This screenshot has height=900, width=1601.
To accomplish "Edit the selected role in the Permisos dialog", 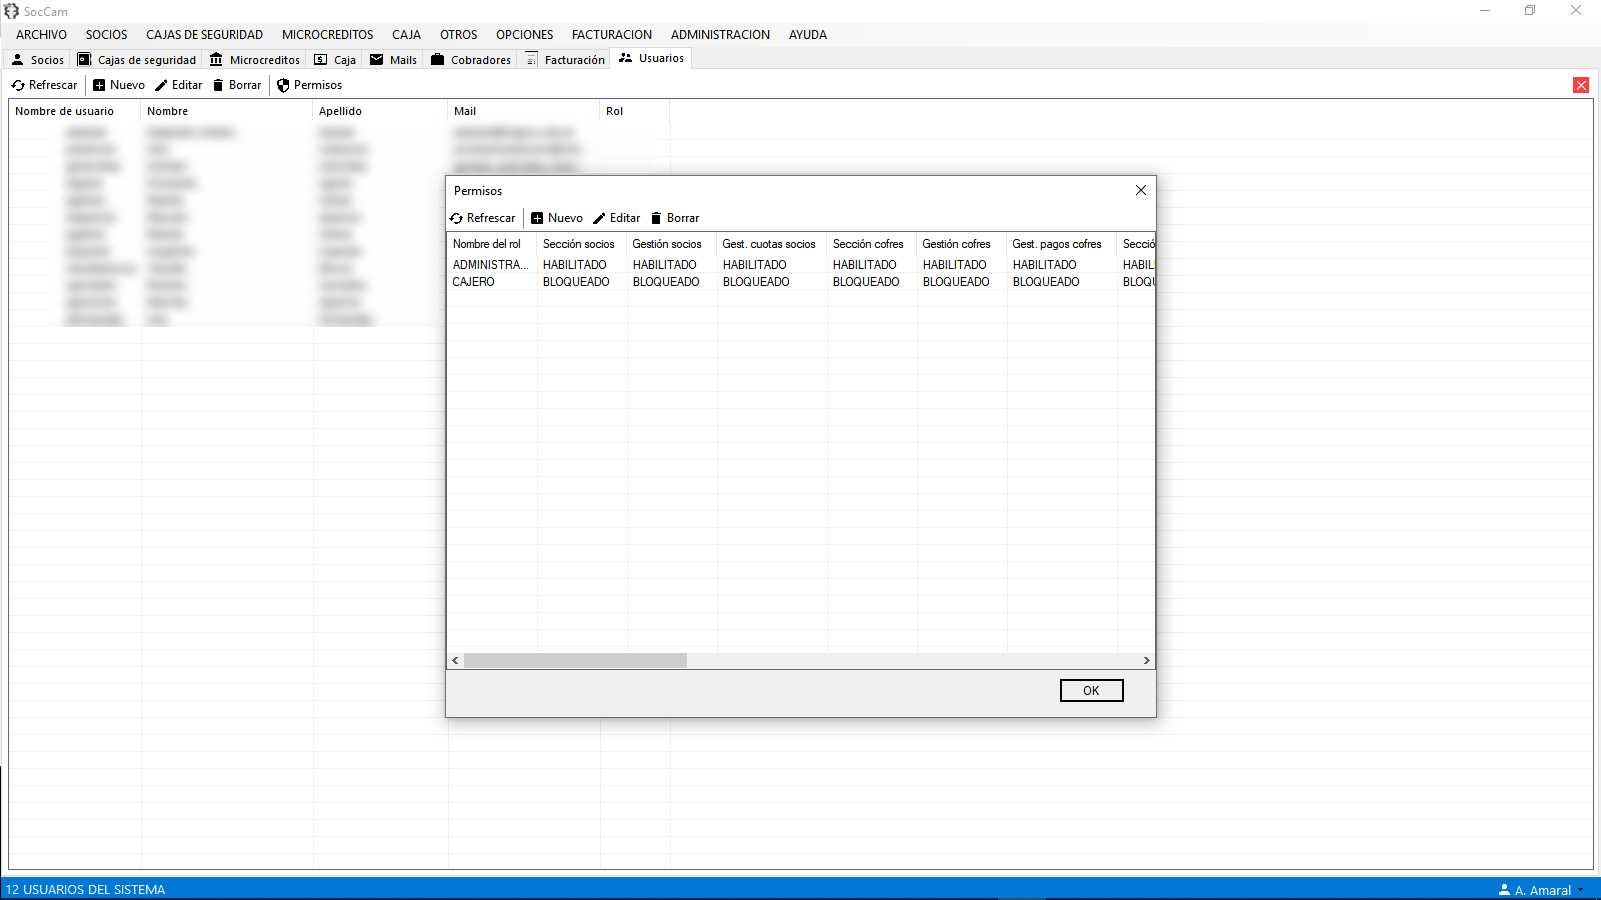I will pos(617,218).
